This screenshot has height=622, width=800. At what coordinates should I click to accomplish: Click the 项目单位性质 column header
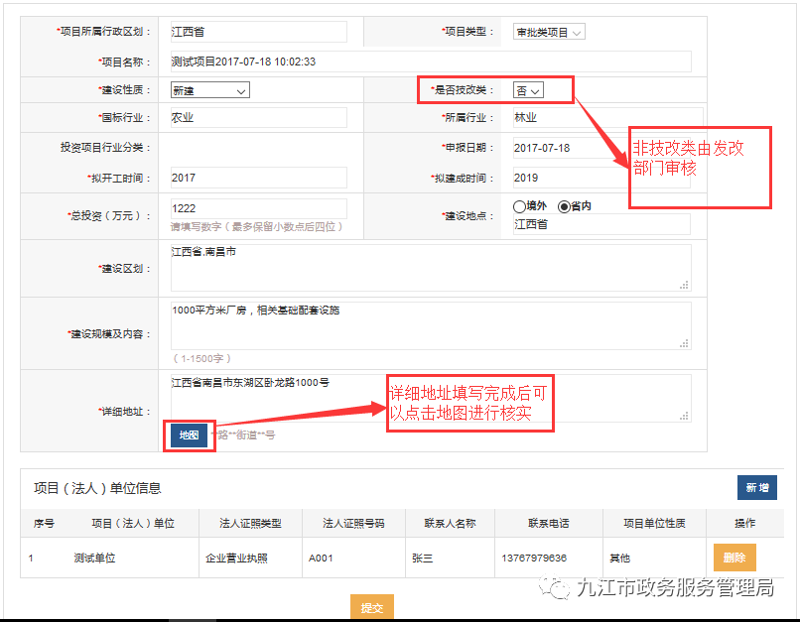coord(655,523)
